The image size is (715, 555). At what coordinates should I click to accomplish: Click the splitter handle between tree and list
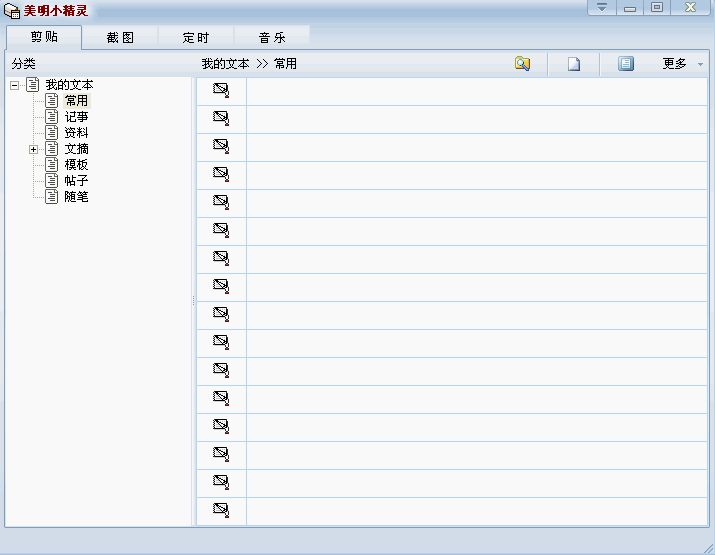193,301
